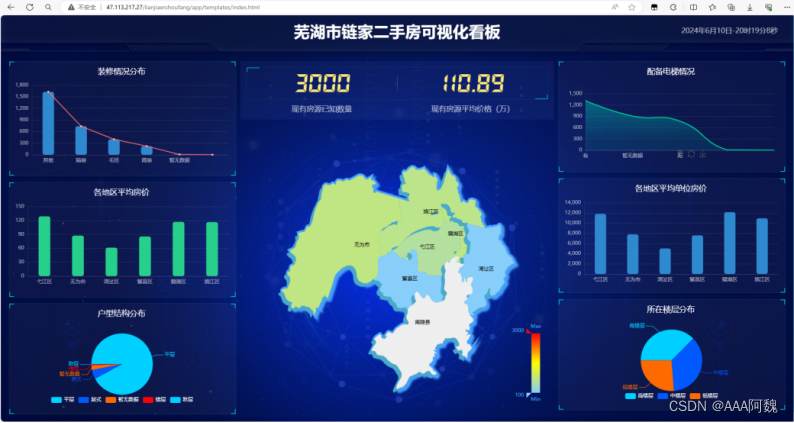Click the 3000 listings count figure
Viewport: 794px width, 423px height.
pos(323,84)
